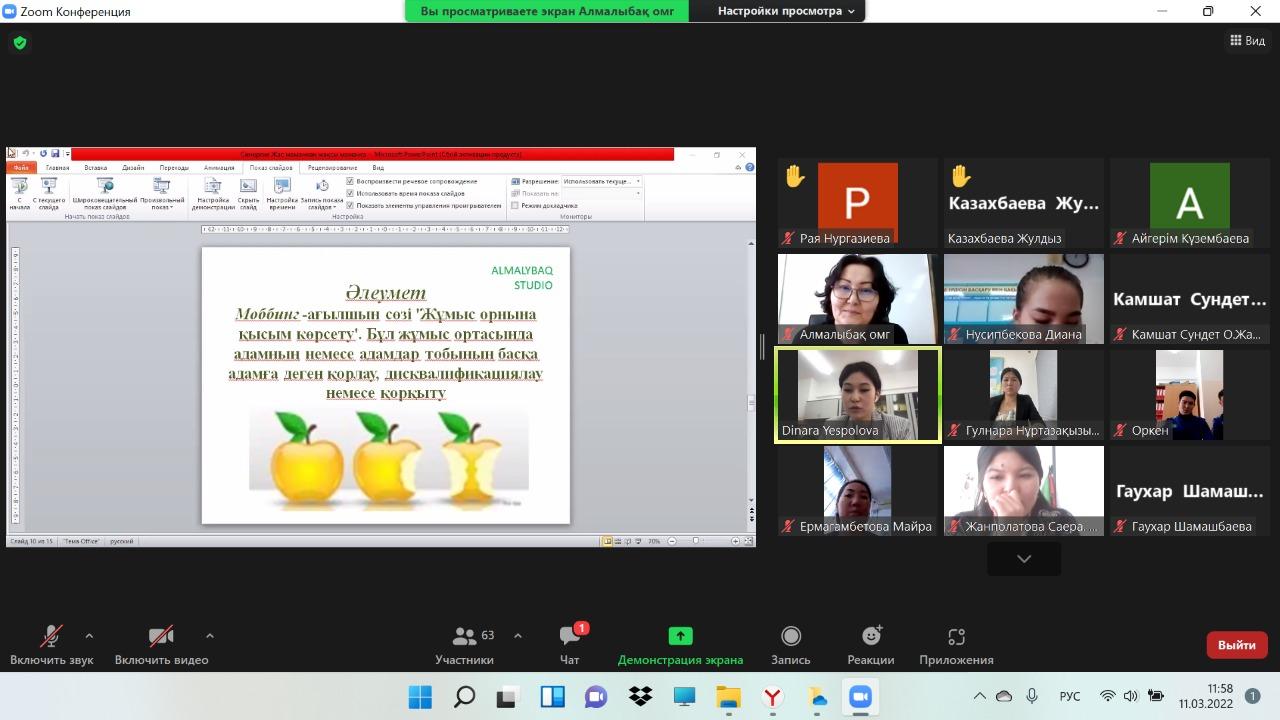This screenshot has width=1280, height=720.
Task: Open the Чат chat panel
Action: tap(570, 644)
